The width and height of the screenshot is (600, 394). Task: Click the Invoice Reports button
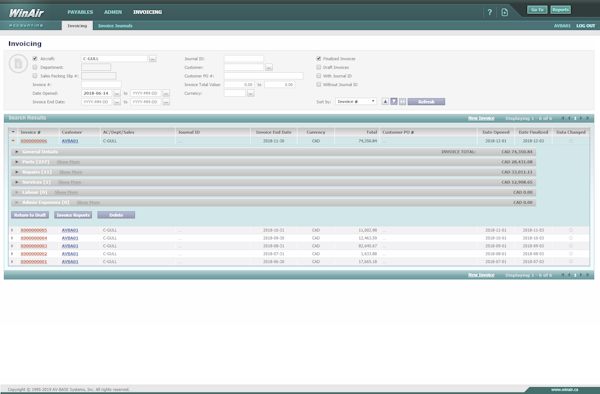73,215
